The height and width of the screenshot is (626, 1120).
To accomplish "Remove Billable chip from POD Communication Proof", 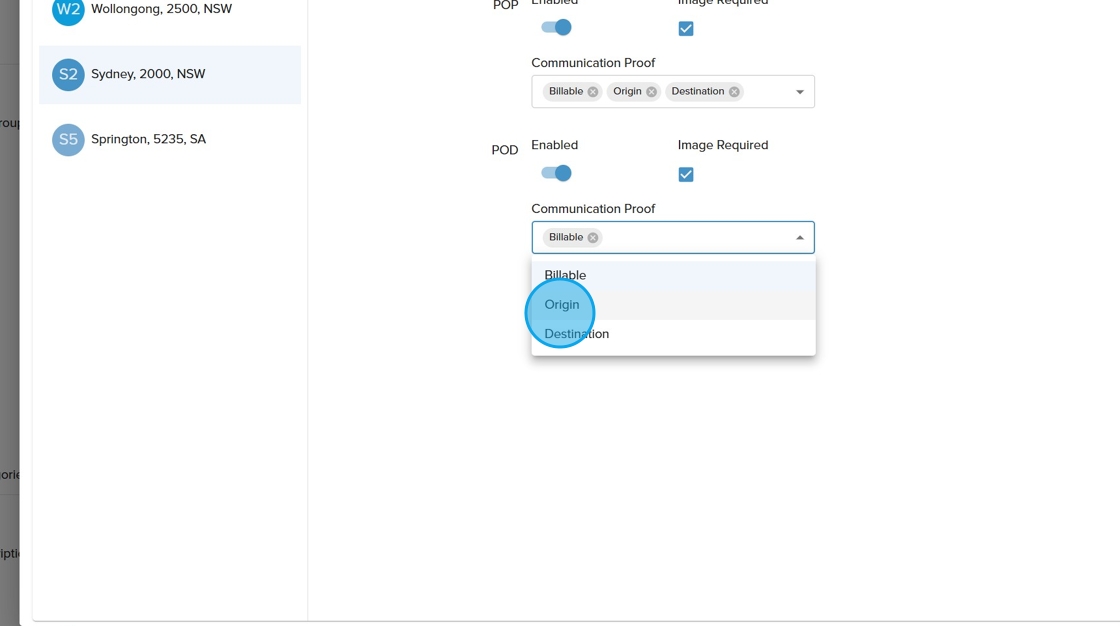I will [593, 238].
